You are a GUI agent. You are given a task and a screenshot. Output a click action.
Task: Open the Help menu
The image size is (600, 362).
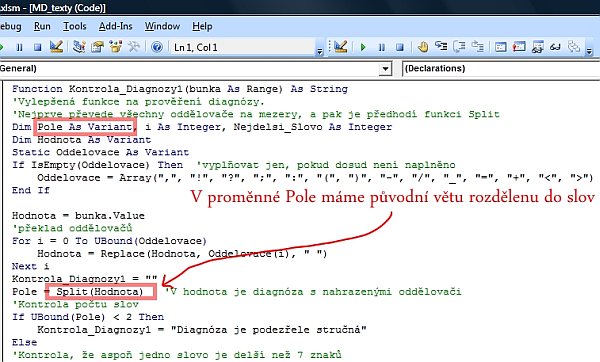tap(202, 26)
